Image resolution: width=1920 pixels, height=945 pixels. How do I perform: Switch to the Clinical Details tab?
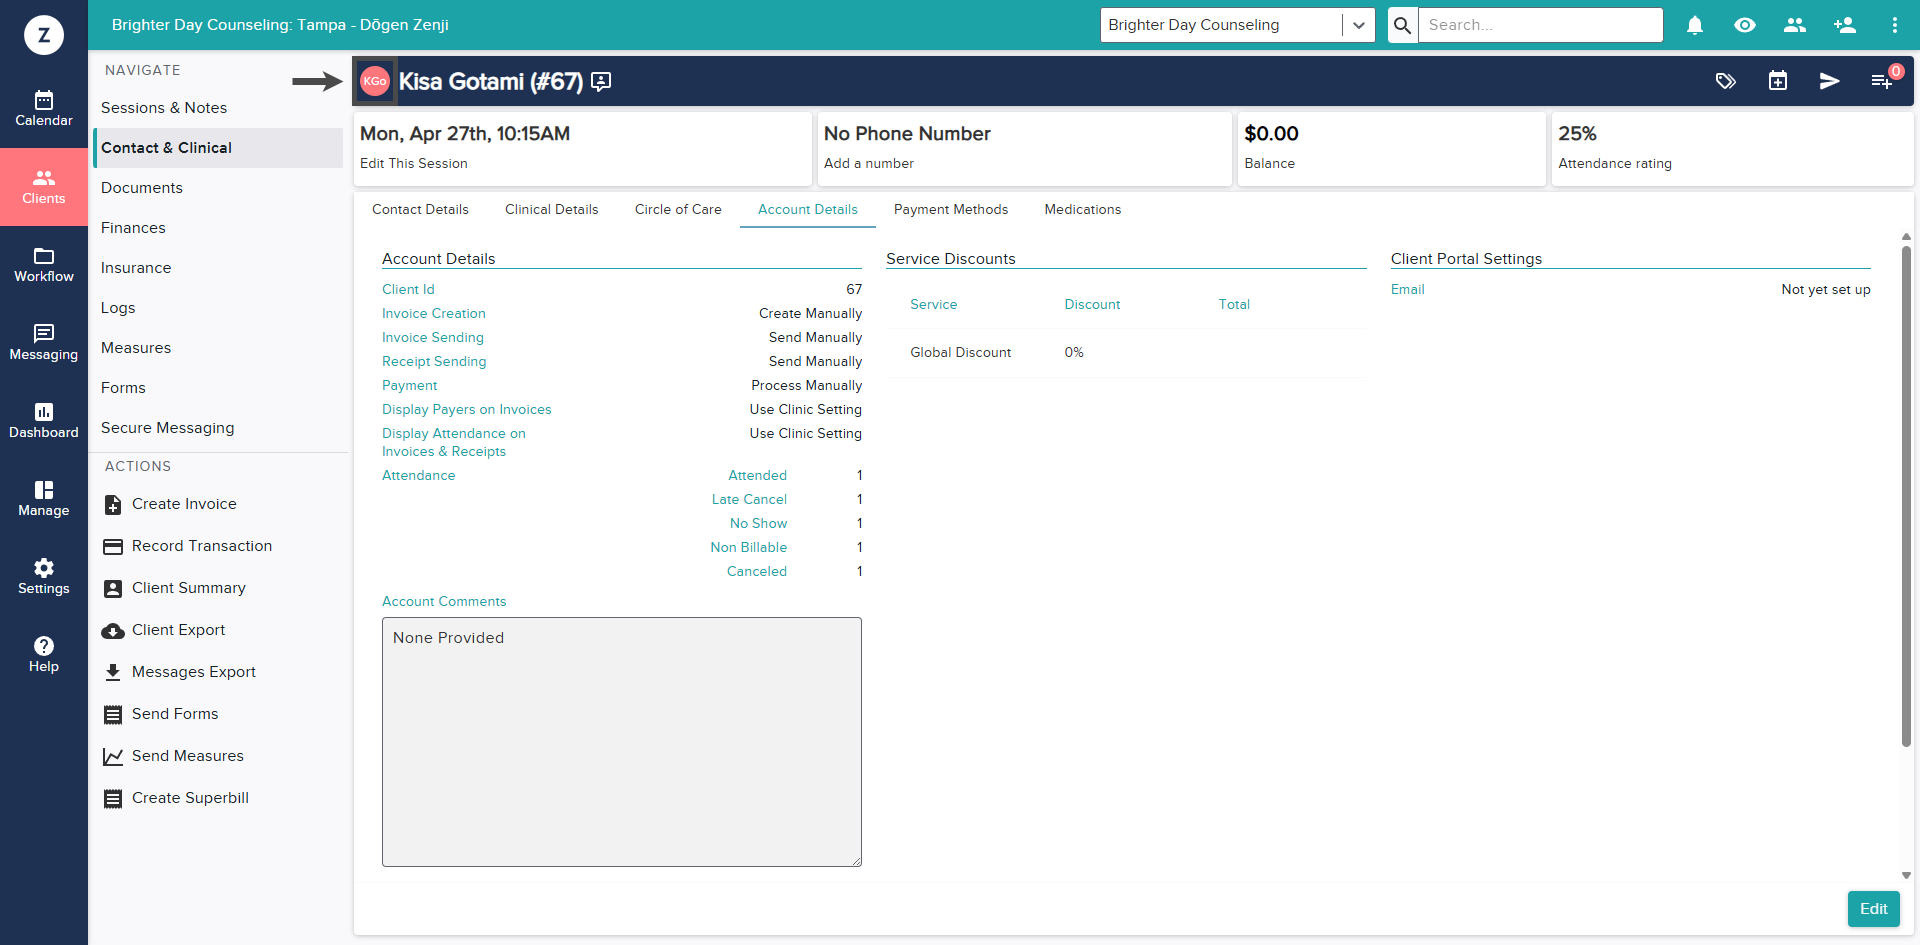coord(551,209)
